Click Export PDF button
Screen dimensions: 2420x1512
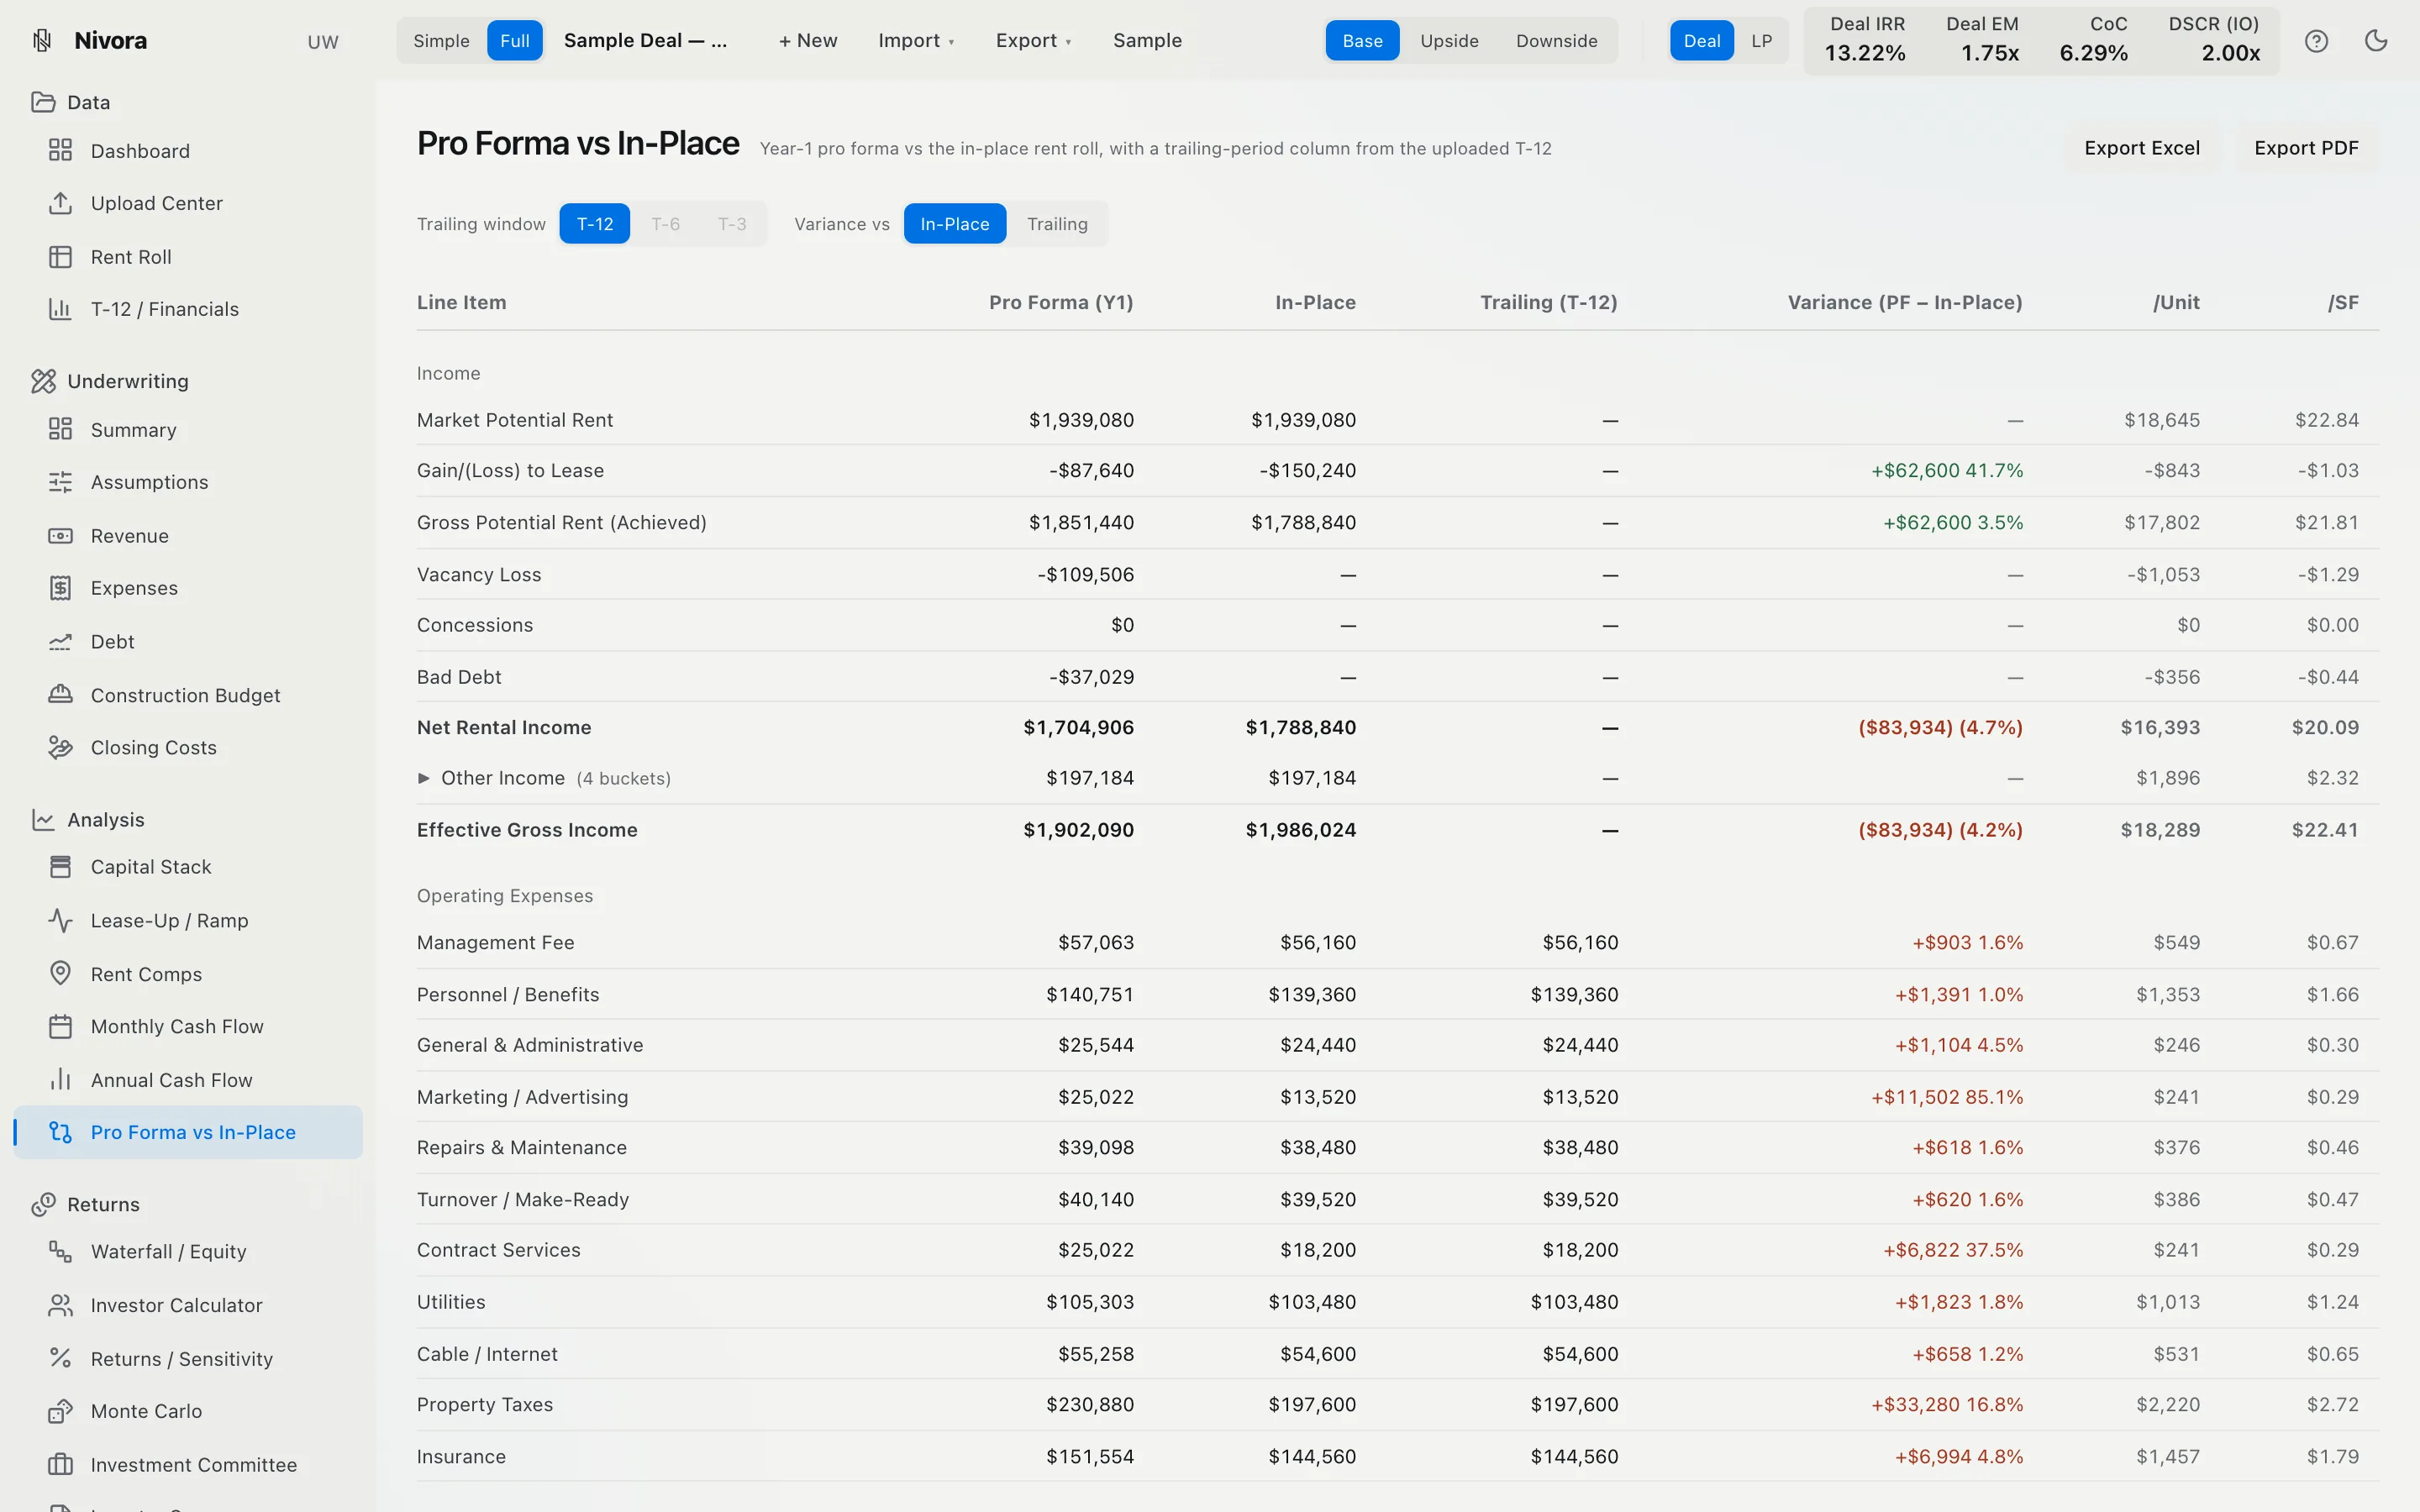tap(2306, 148)
